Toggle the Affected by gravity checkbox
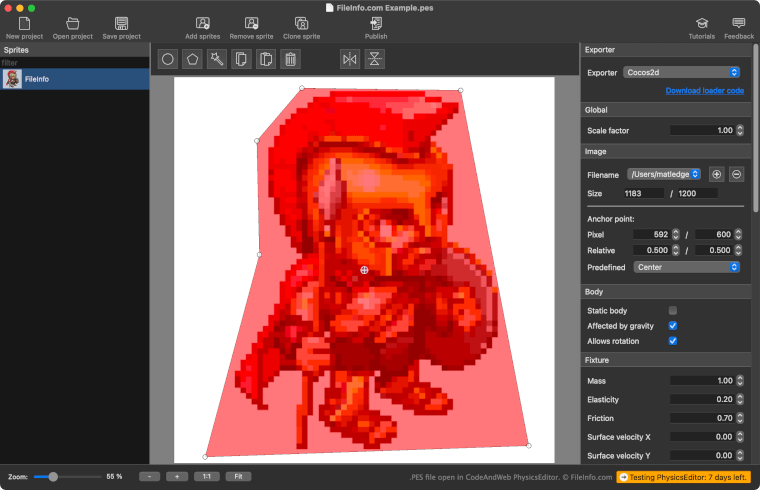This screenshot has height=490, width=760. (673, 326)
